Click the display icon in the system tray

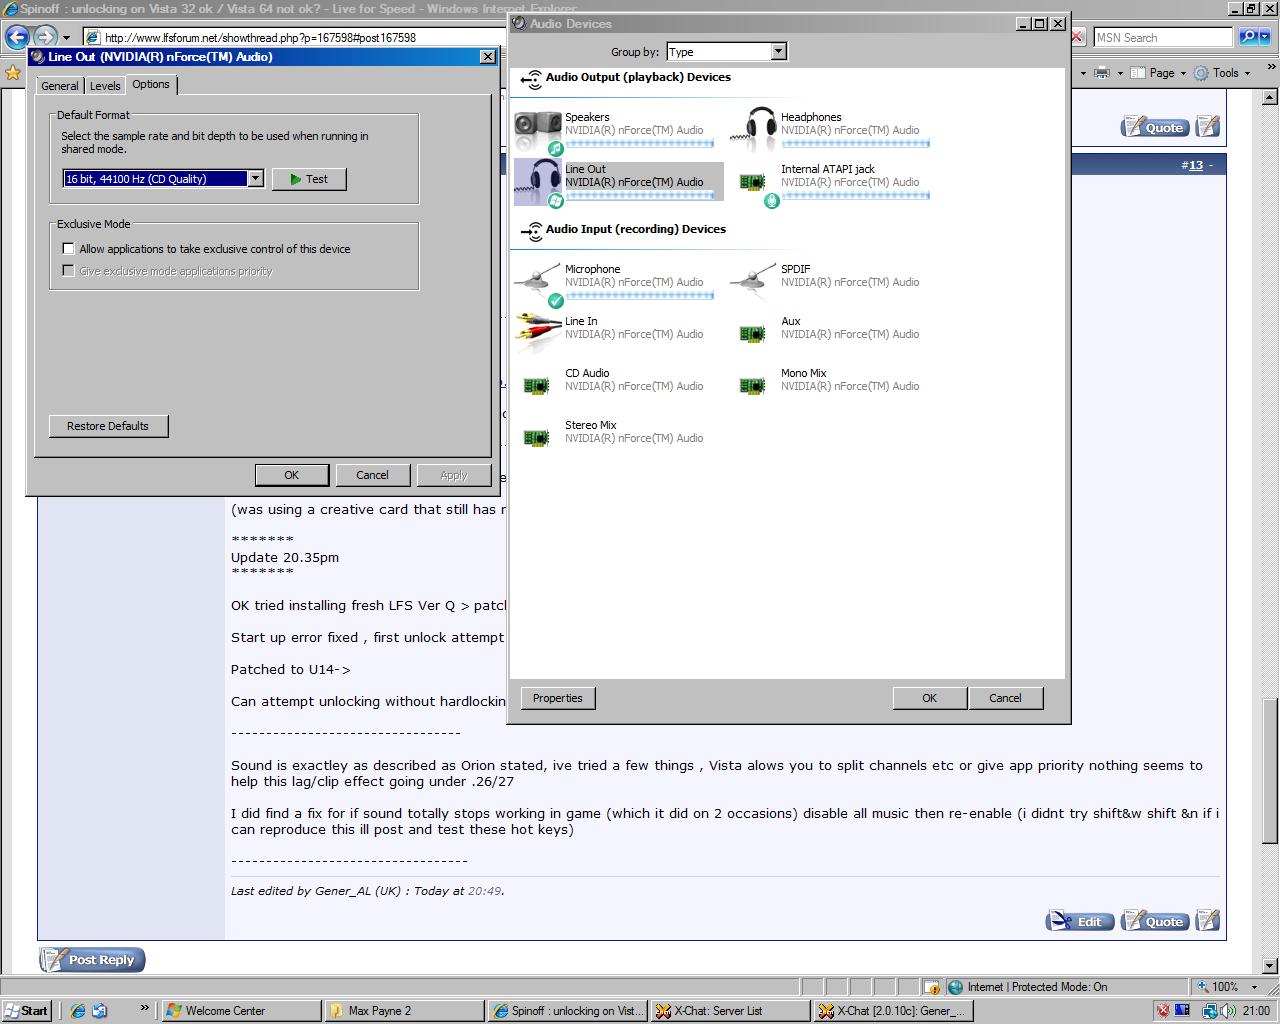(x=1183, y=1011)
